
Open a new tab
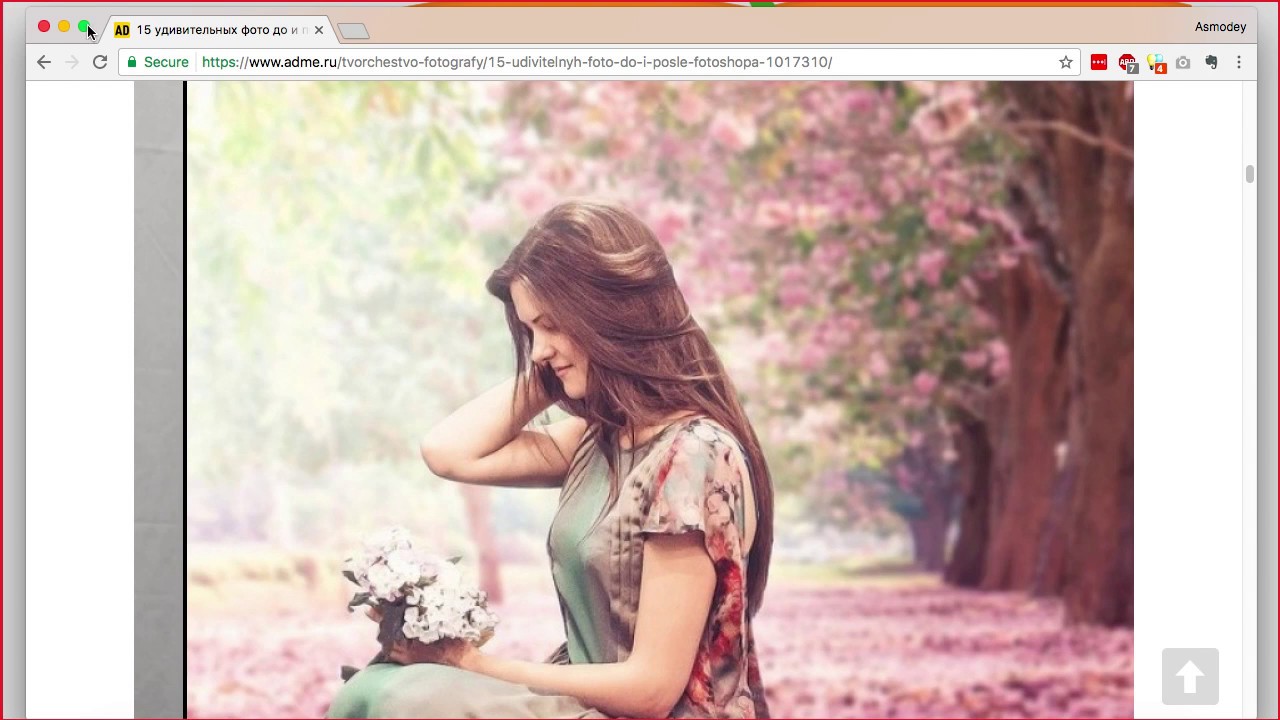point(353,31)
